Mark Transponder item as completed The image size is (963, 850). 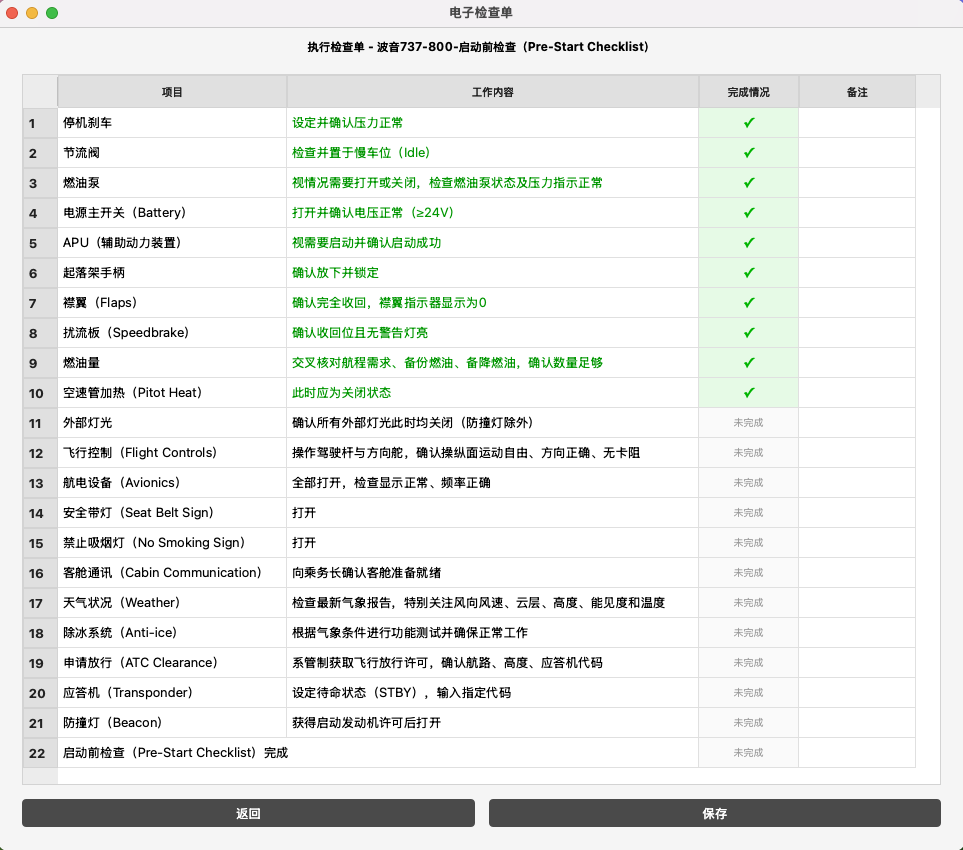click(748, 693)
